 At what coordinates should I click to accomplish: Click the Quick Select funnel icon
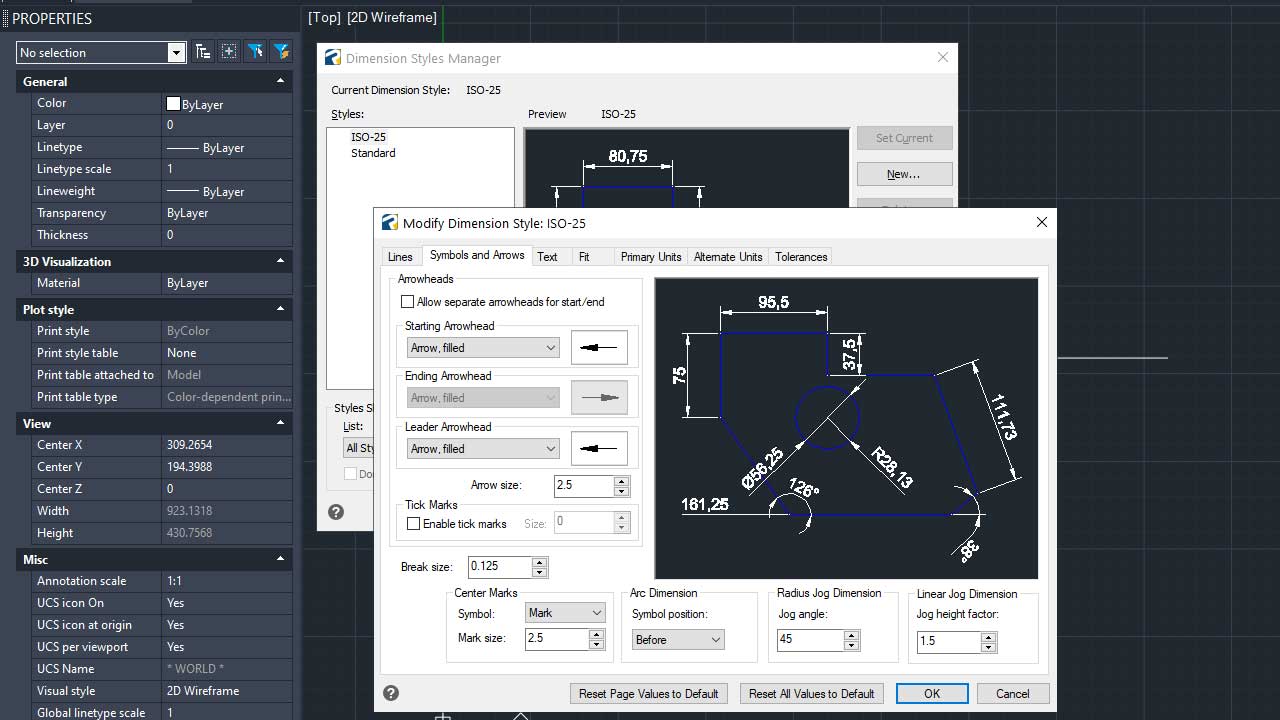255,52
